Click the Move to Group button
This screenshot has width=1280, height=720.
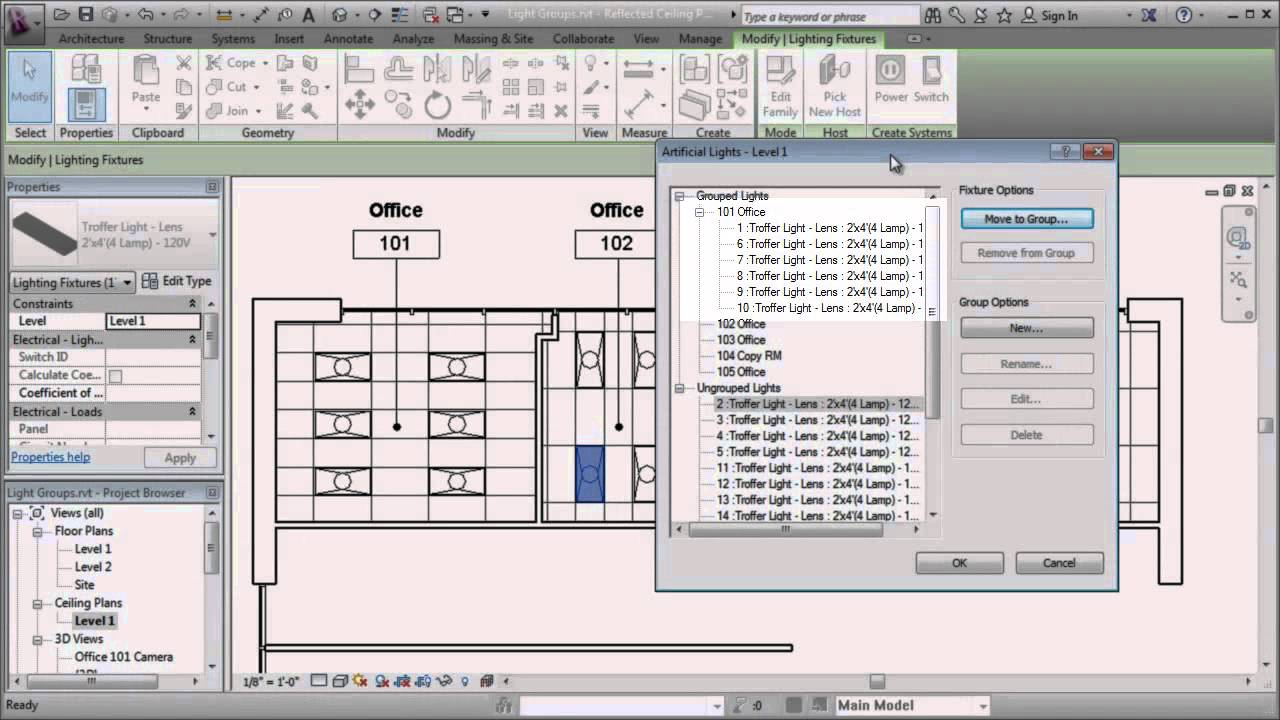coord(1026,218)
